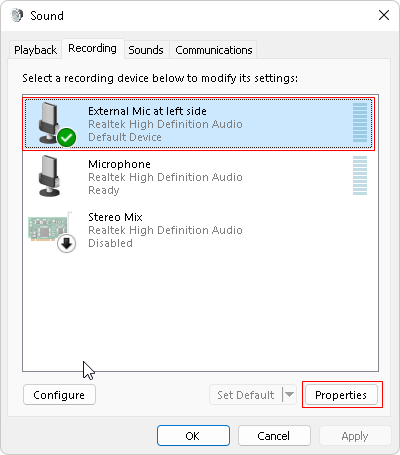Image resolution: width=400 pixels, height=455 pixels.
Task: Confirm with the OK button
Action: (193, 436)
